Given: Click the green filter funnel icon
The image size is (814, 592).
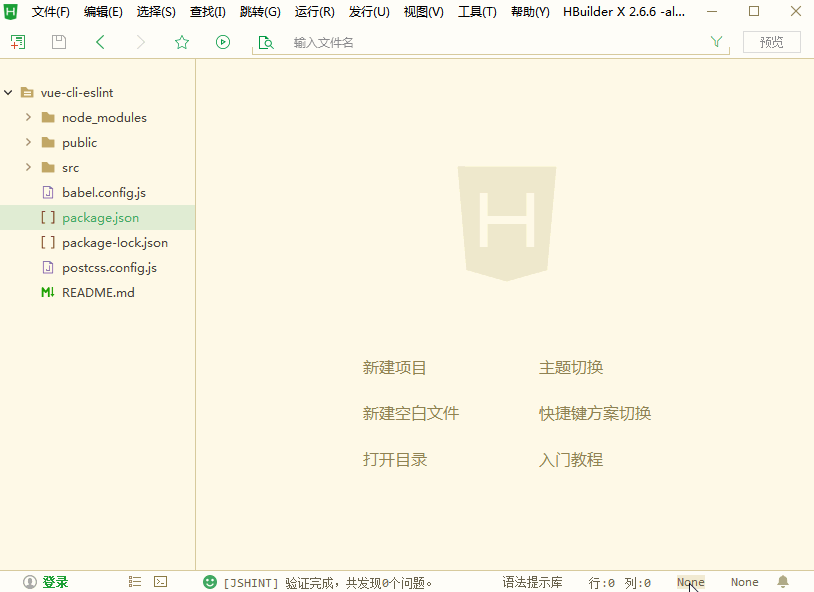Looking at the screenshot, I should (716, 42).
